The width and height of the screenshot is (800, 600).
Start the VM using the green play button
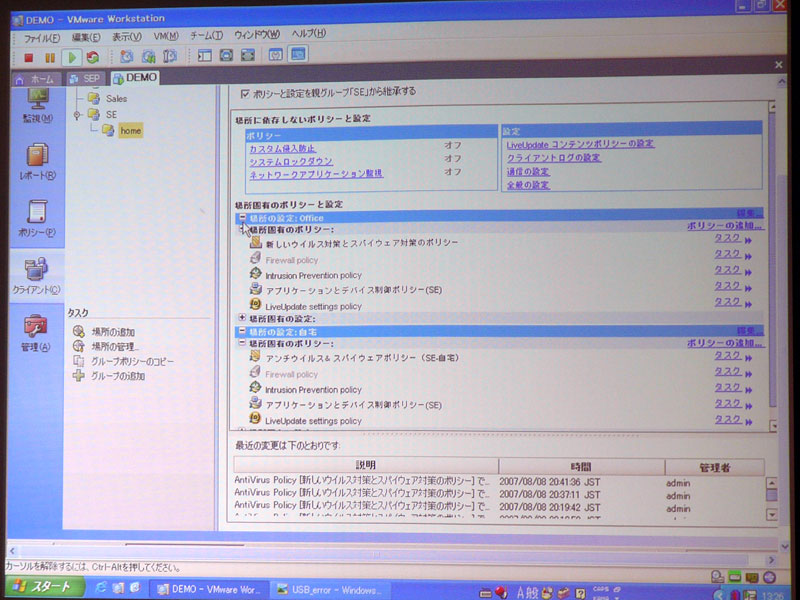tap(72, 57)
